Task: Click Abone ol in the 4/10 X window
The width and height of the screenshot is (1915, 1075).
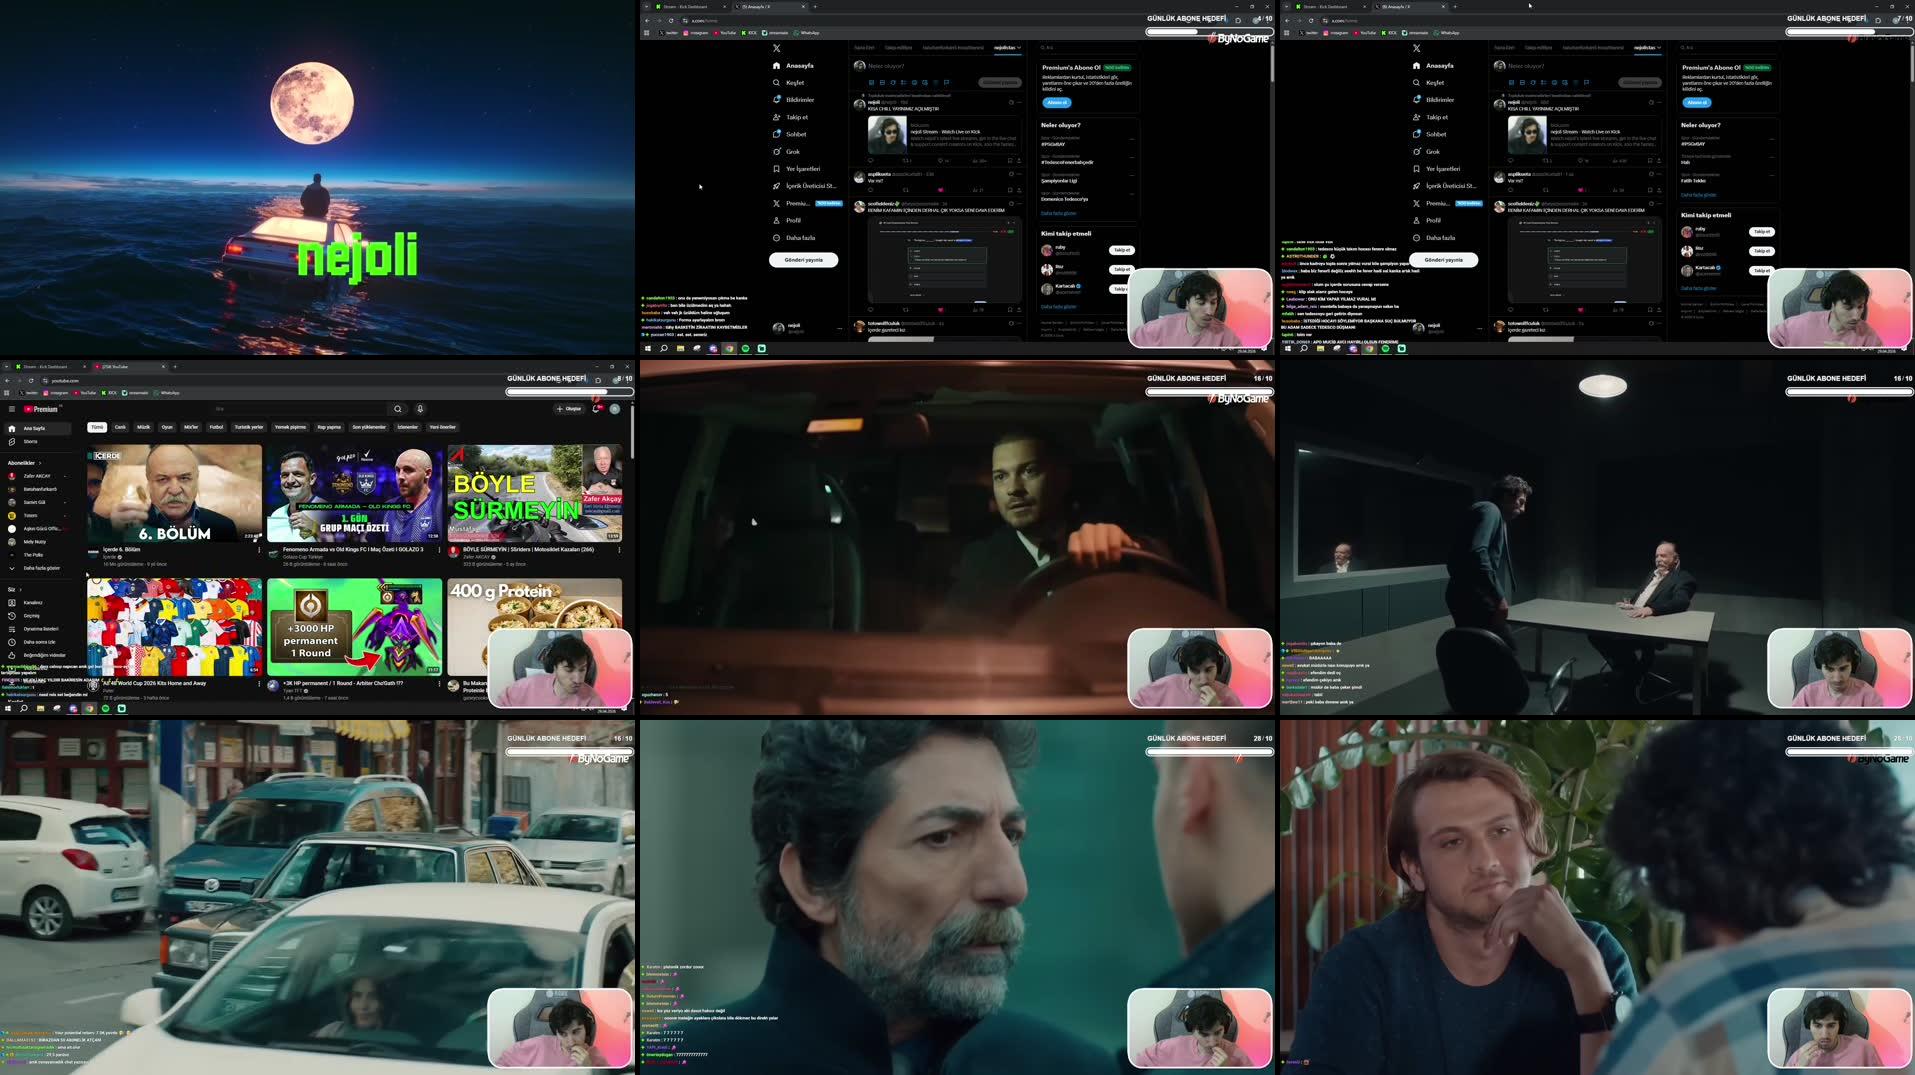Action: pyautogui.click(x=1057, y=103)
